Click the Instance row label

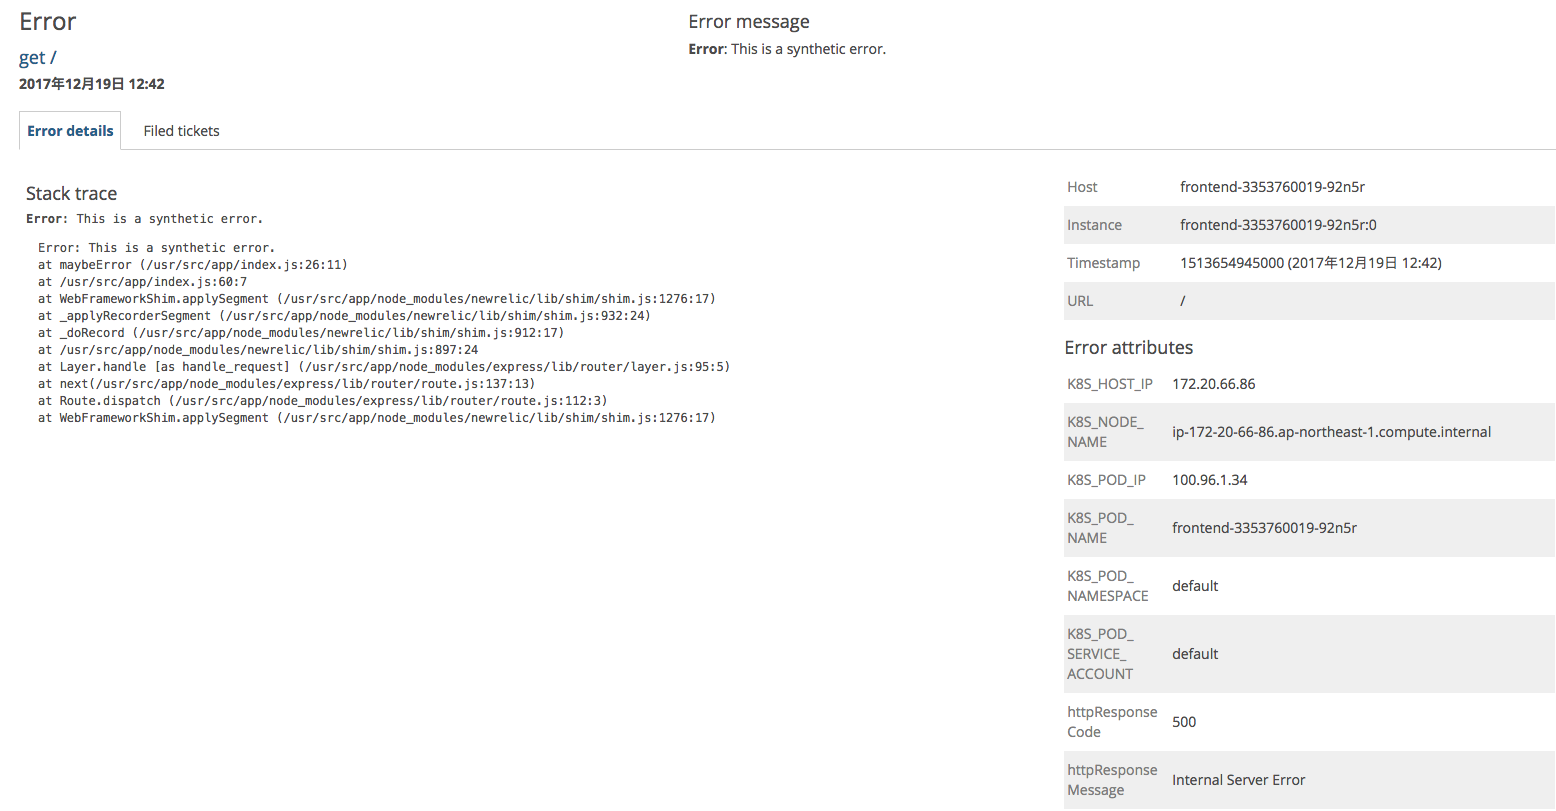[x=1094, y=225]
